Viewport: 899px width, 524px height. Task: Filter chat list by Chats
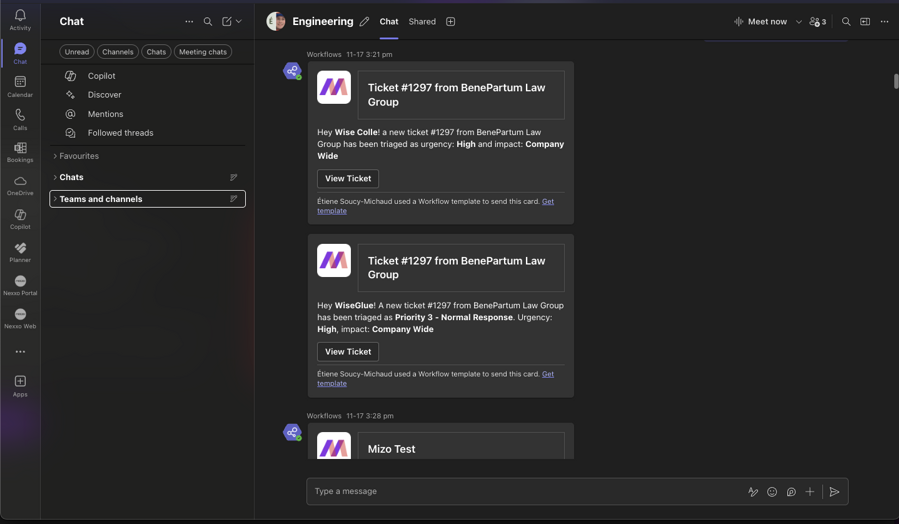156,52
